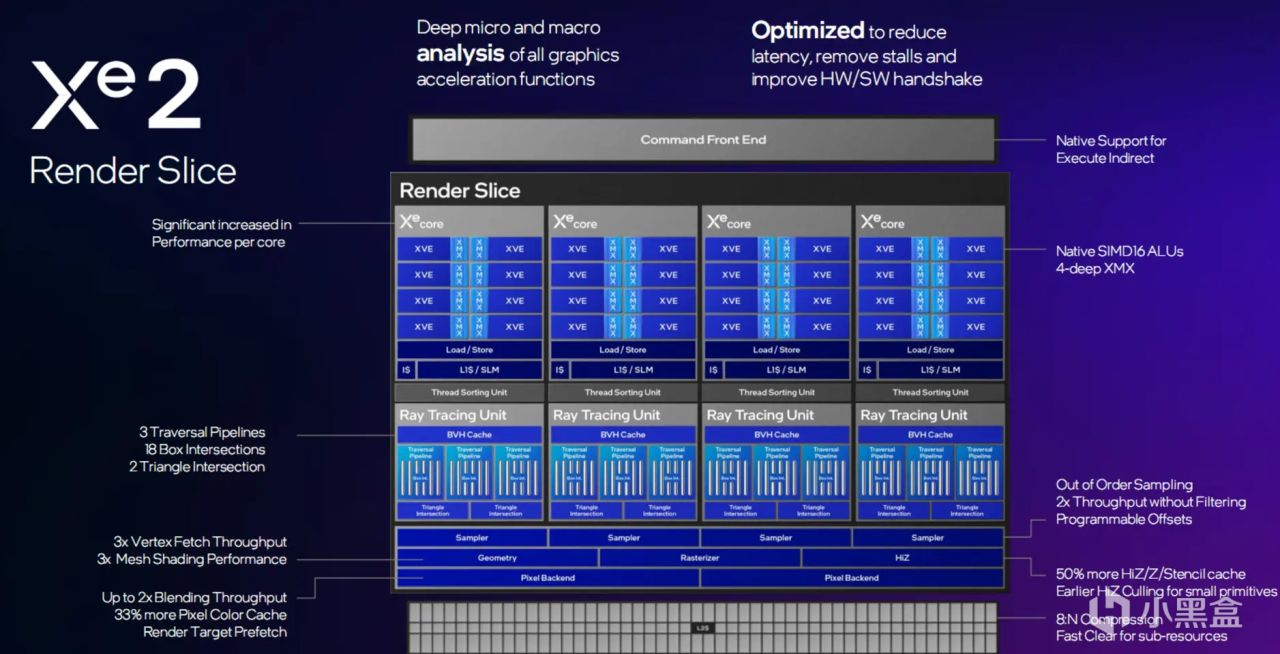
Task: Click 'Programmable Offsets' text
Action: point(1124,519)
